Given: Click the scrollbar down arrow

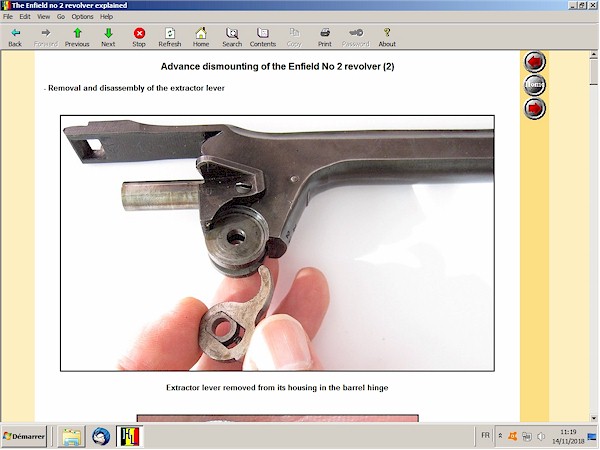Looking at the screenshot, I should [x=593, y=418].
